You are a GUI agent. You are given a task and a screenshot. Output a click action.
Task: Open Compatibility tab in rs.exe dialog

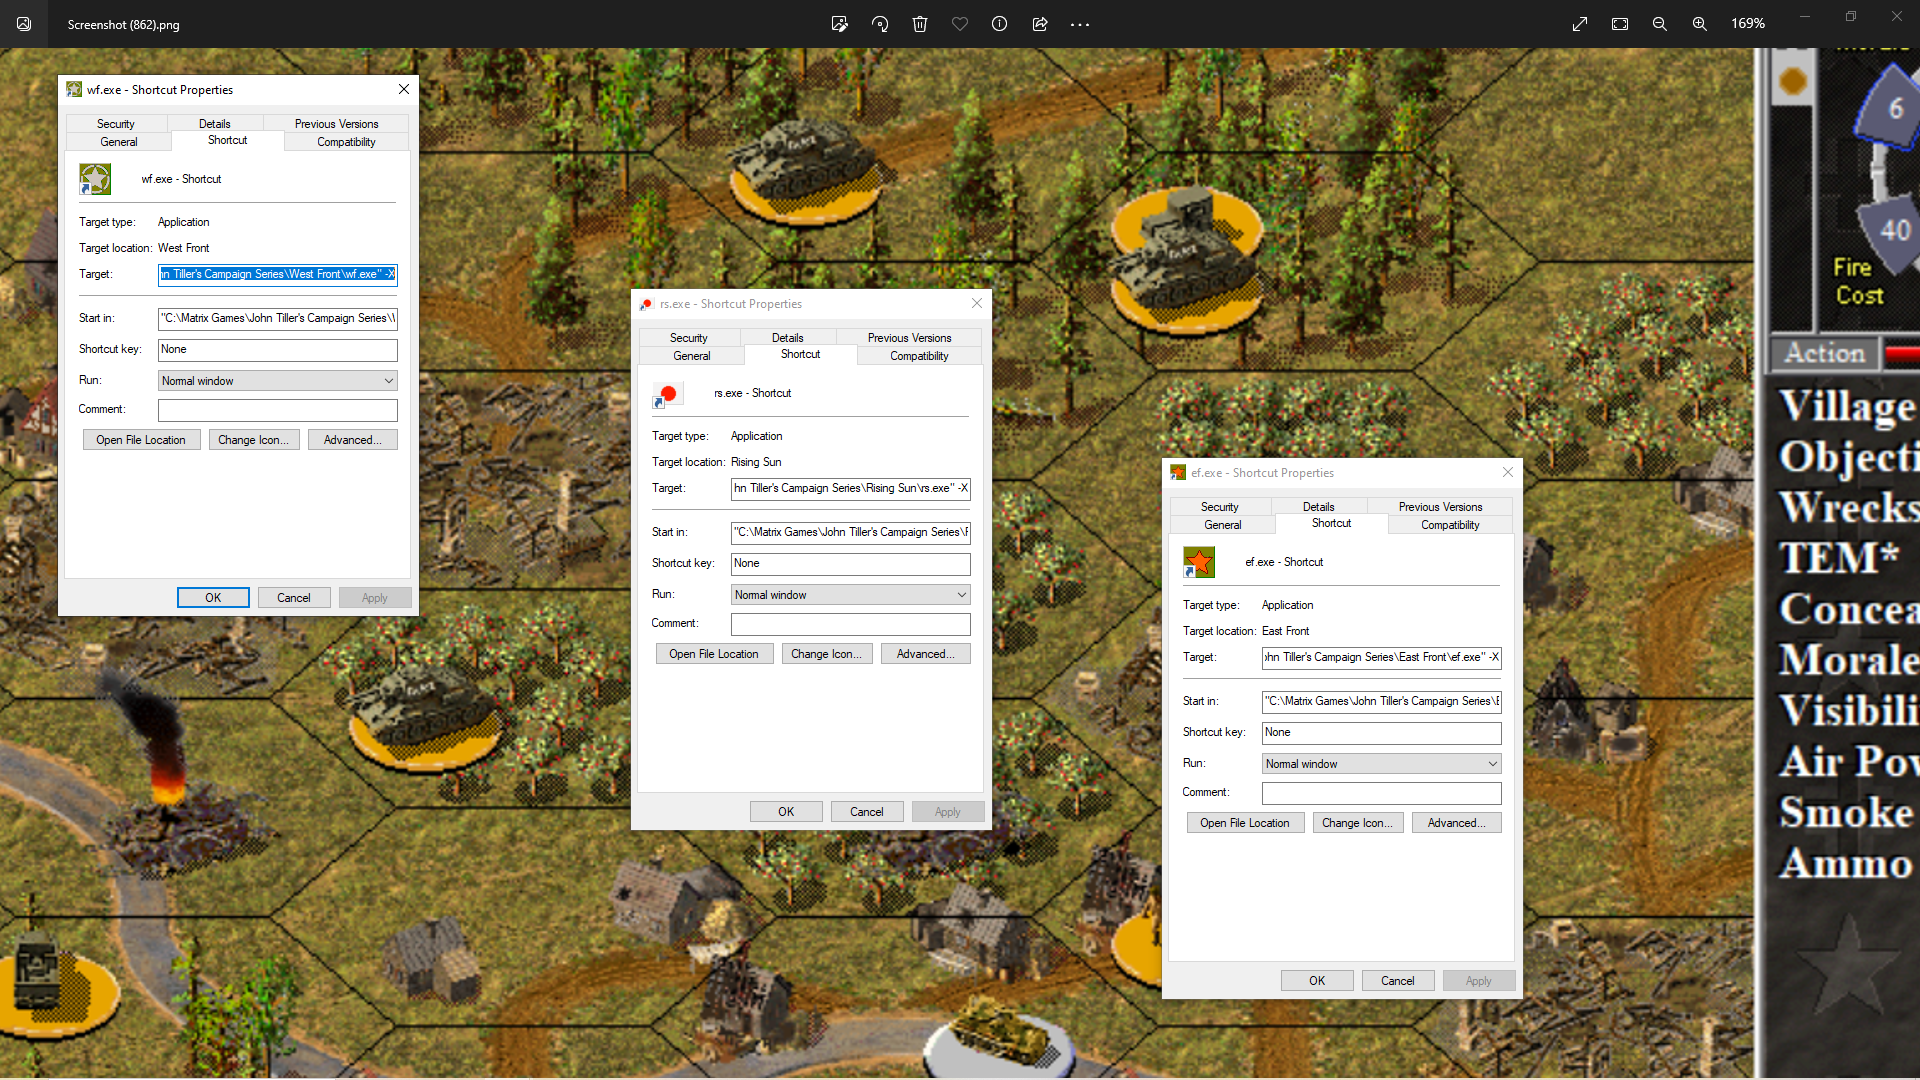pos(919,356)
